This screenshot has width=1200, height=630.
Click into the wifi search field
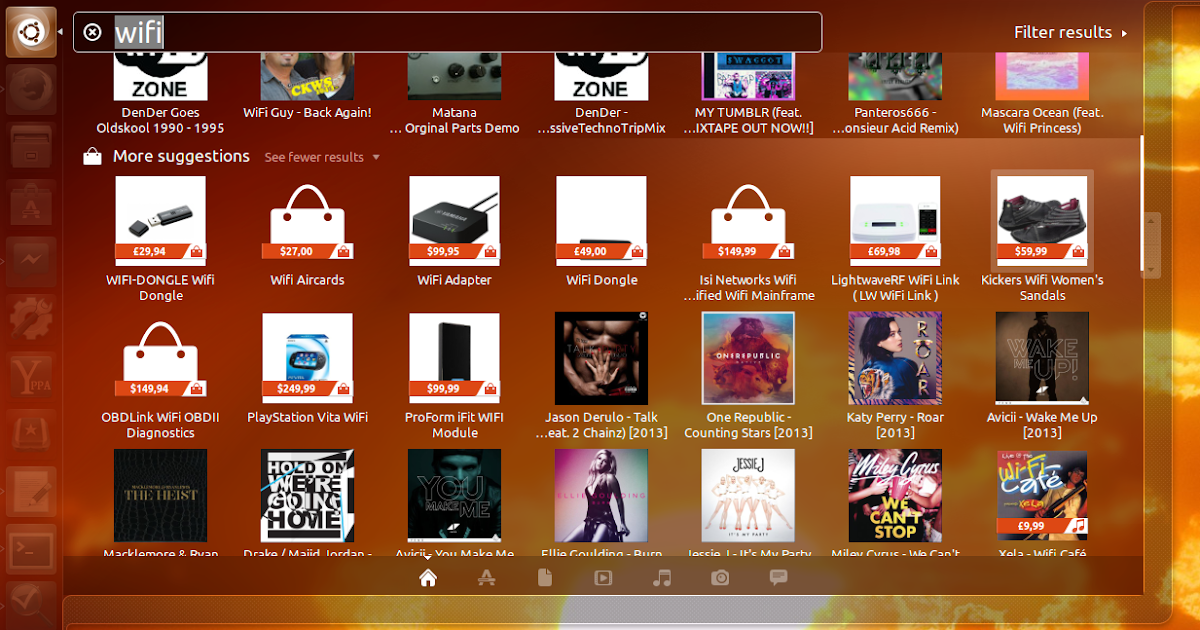pyautogui.click(x=447, y=32)
